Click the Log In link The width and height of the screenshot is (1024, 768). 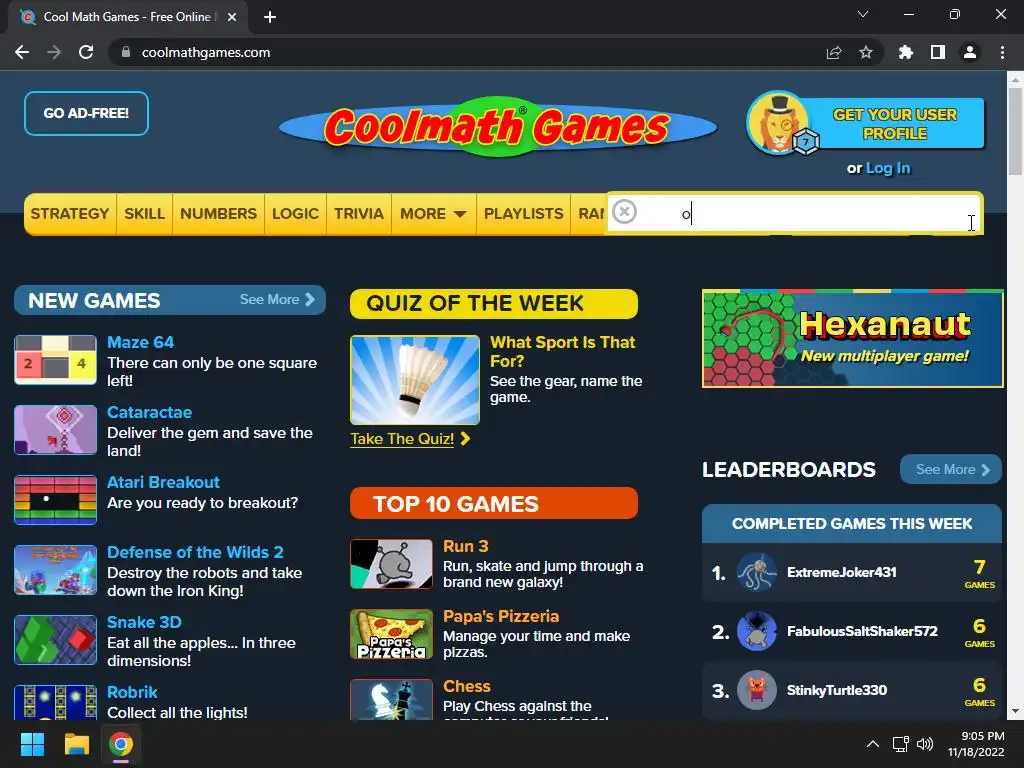click(x=888, y=168)
